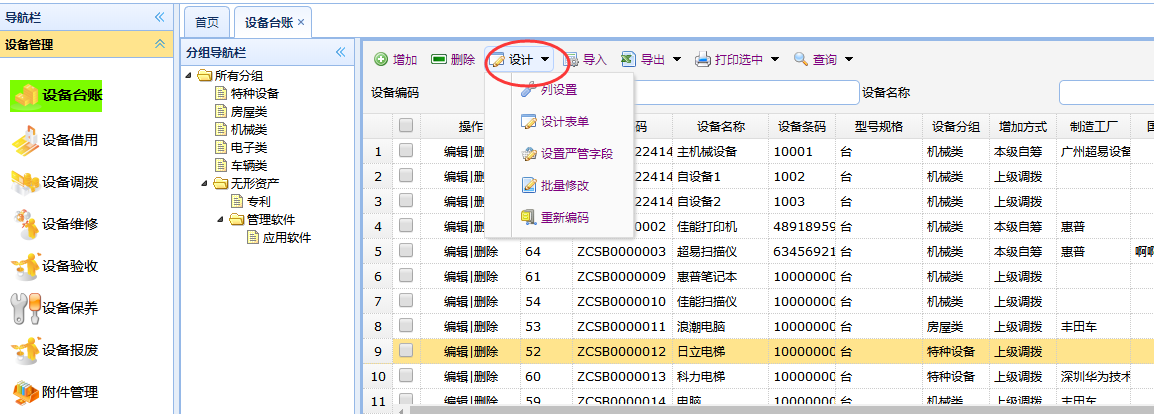Open 附件管理 sidebar icon
This screenshot has width=1154, height=414.
pyautogui.click(x=25, y=392)
